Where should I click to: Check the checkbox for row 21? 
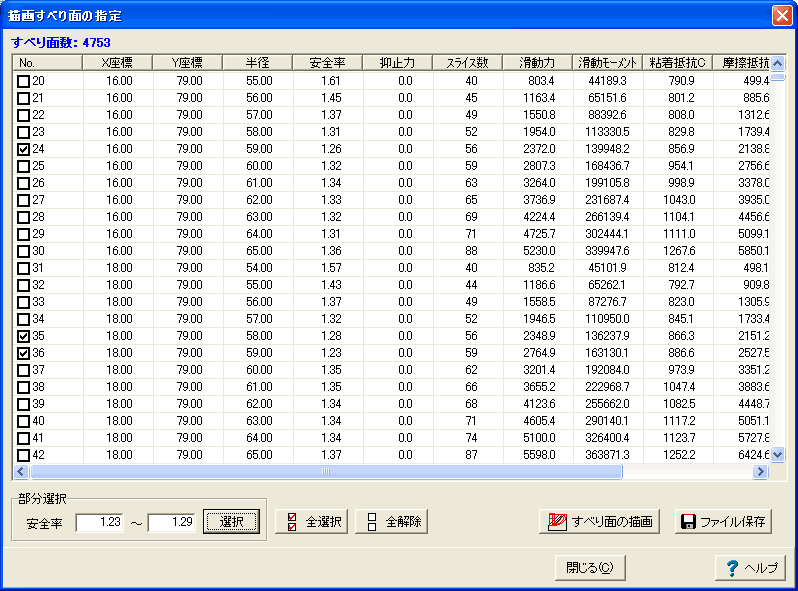[x=23, y=98]
